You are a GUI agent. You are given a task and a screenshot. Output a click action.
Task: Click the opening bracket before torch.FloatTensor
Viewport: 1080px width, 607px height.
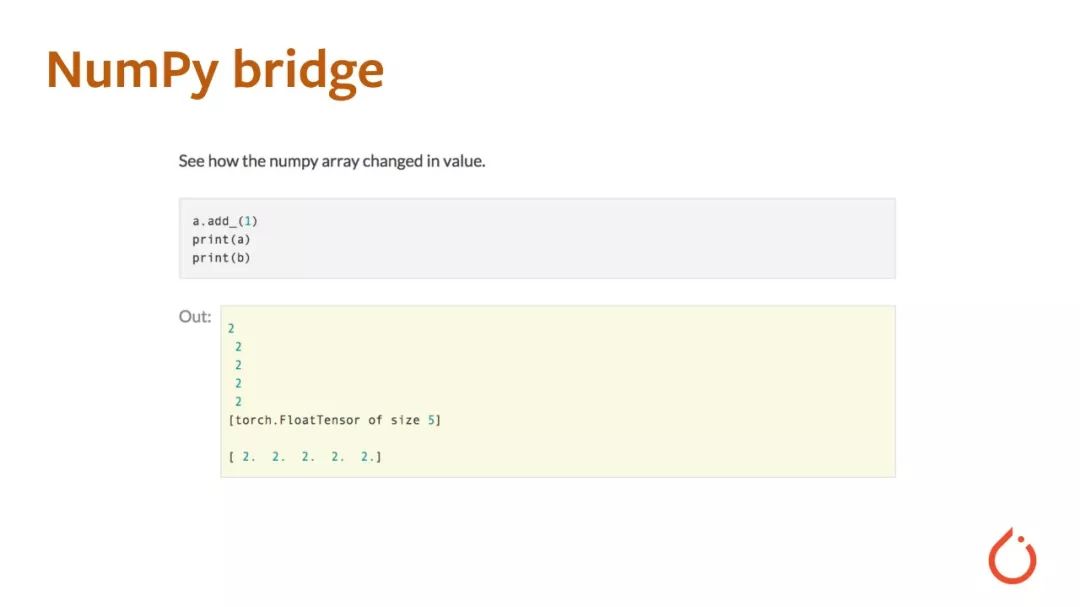tap(231, 420)
